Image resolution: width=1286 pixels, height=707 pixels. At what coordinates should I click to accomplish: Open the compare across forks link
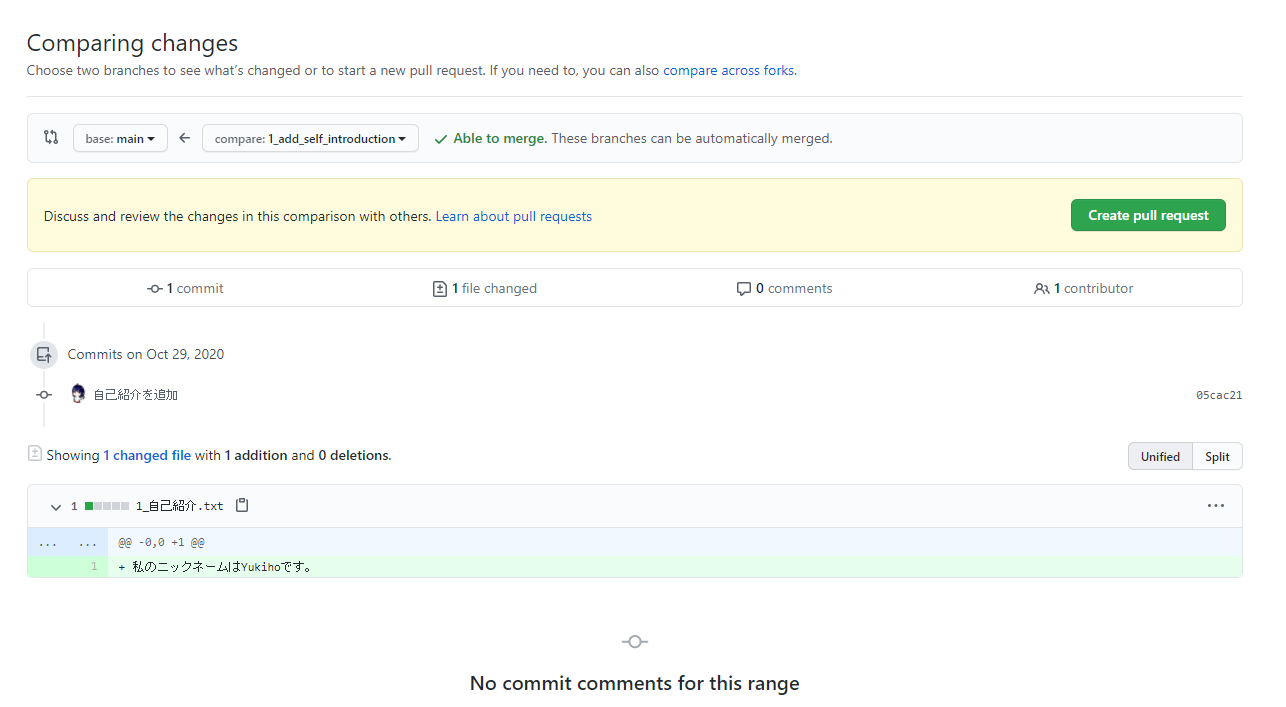pos(728,71)
